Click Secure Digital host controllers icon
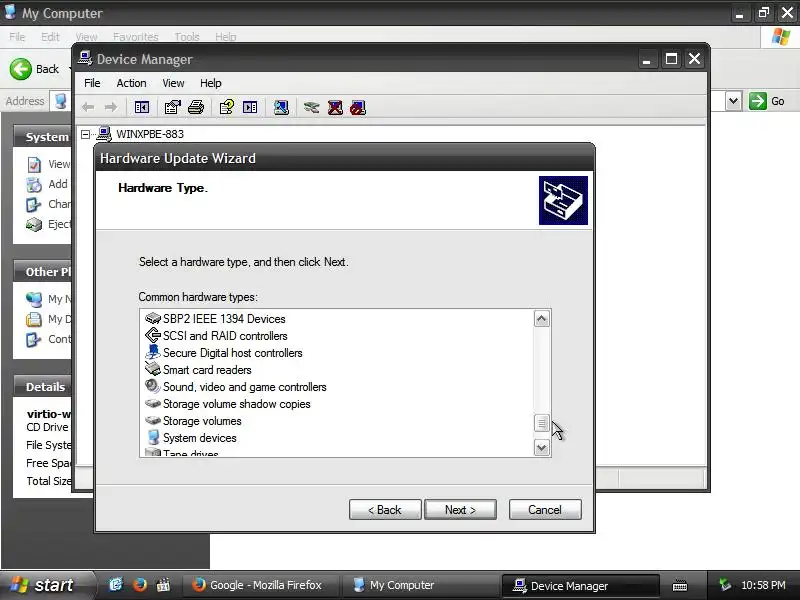800x600 pixels. (x=153, y=353)
